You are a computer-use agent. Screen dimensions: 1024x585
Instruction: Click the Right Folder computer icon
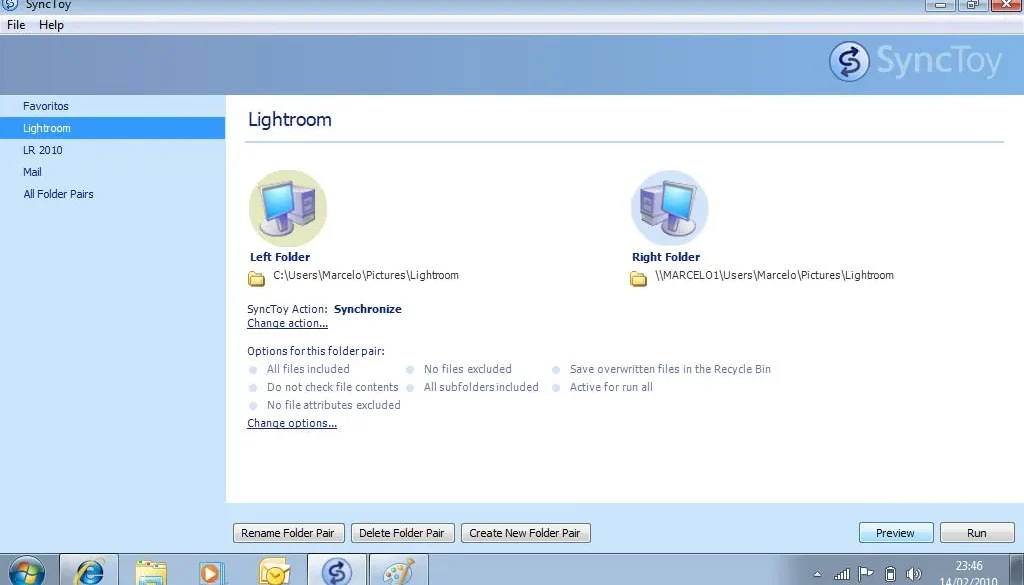669,208
